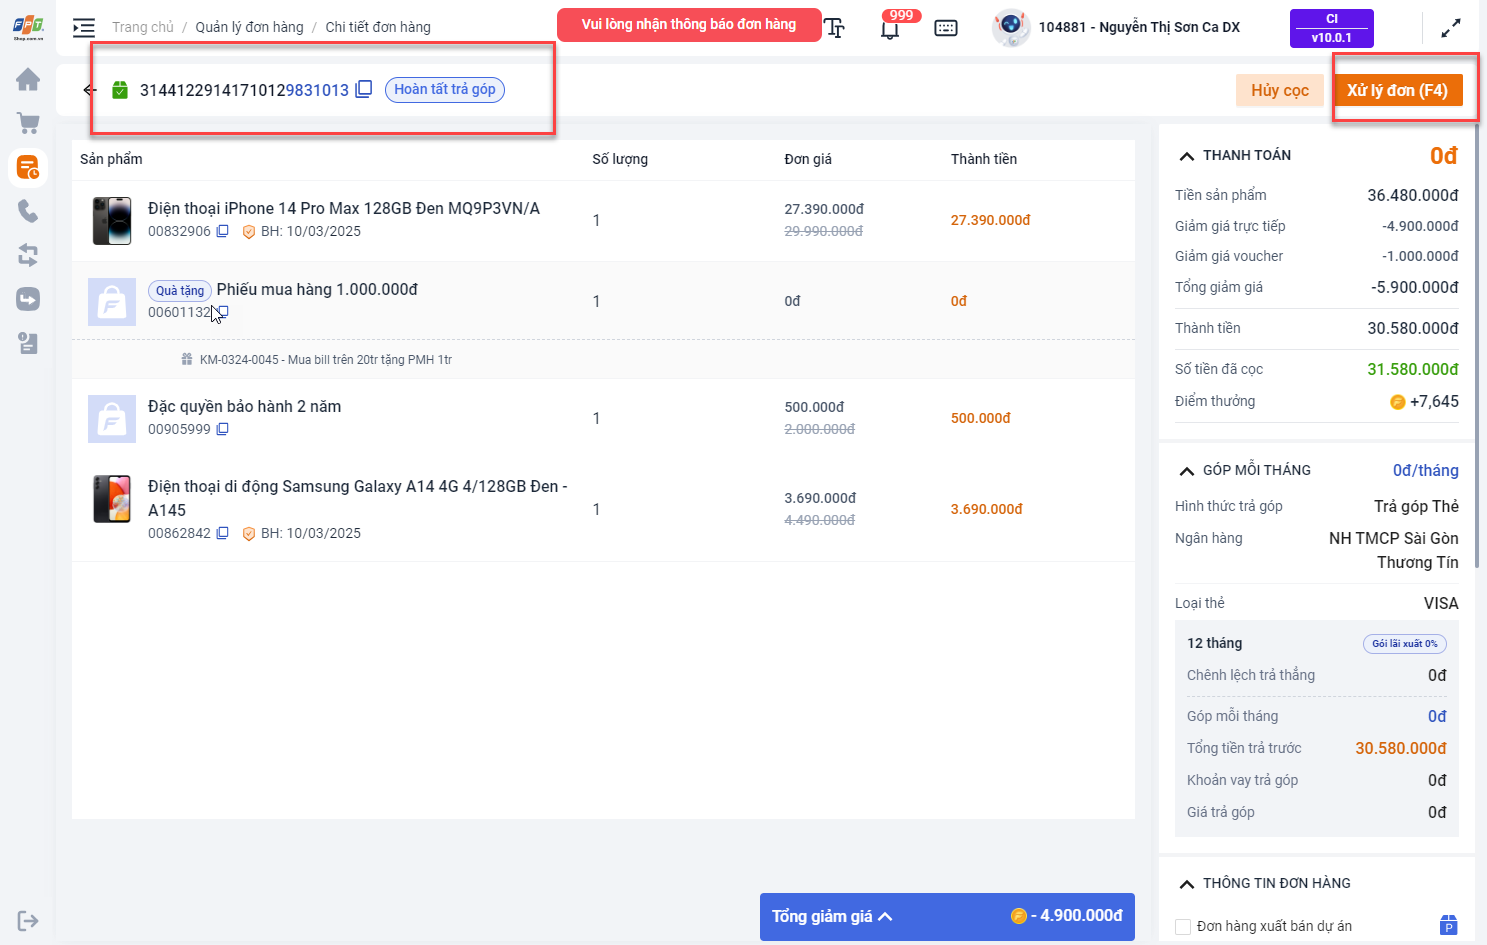
Task: Copy product code 00601132
Action: click(x=222, y=312)
